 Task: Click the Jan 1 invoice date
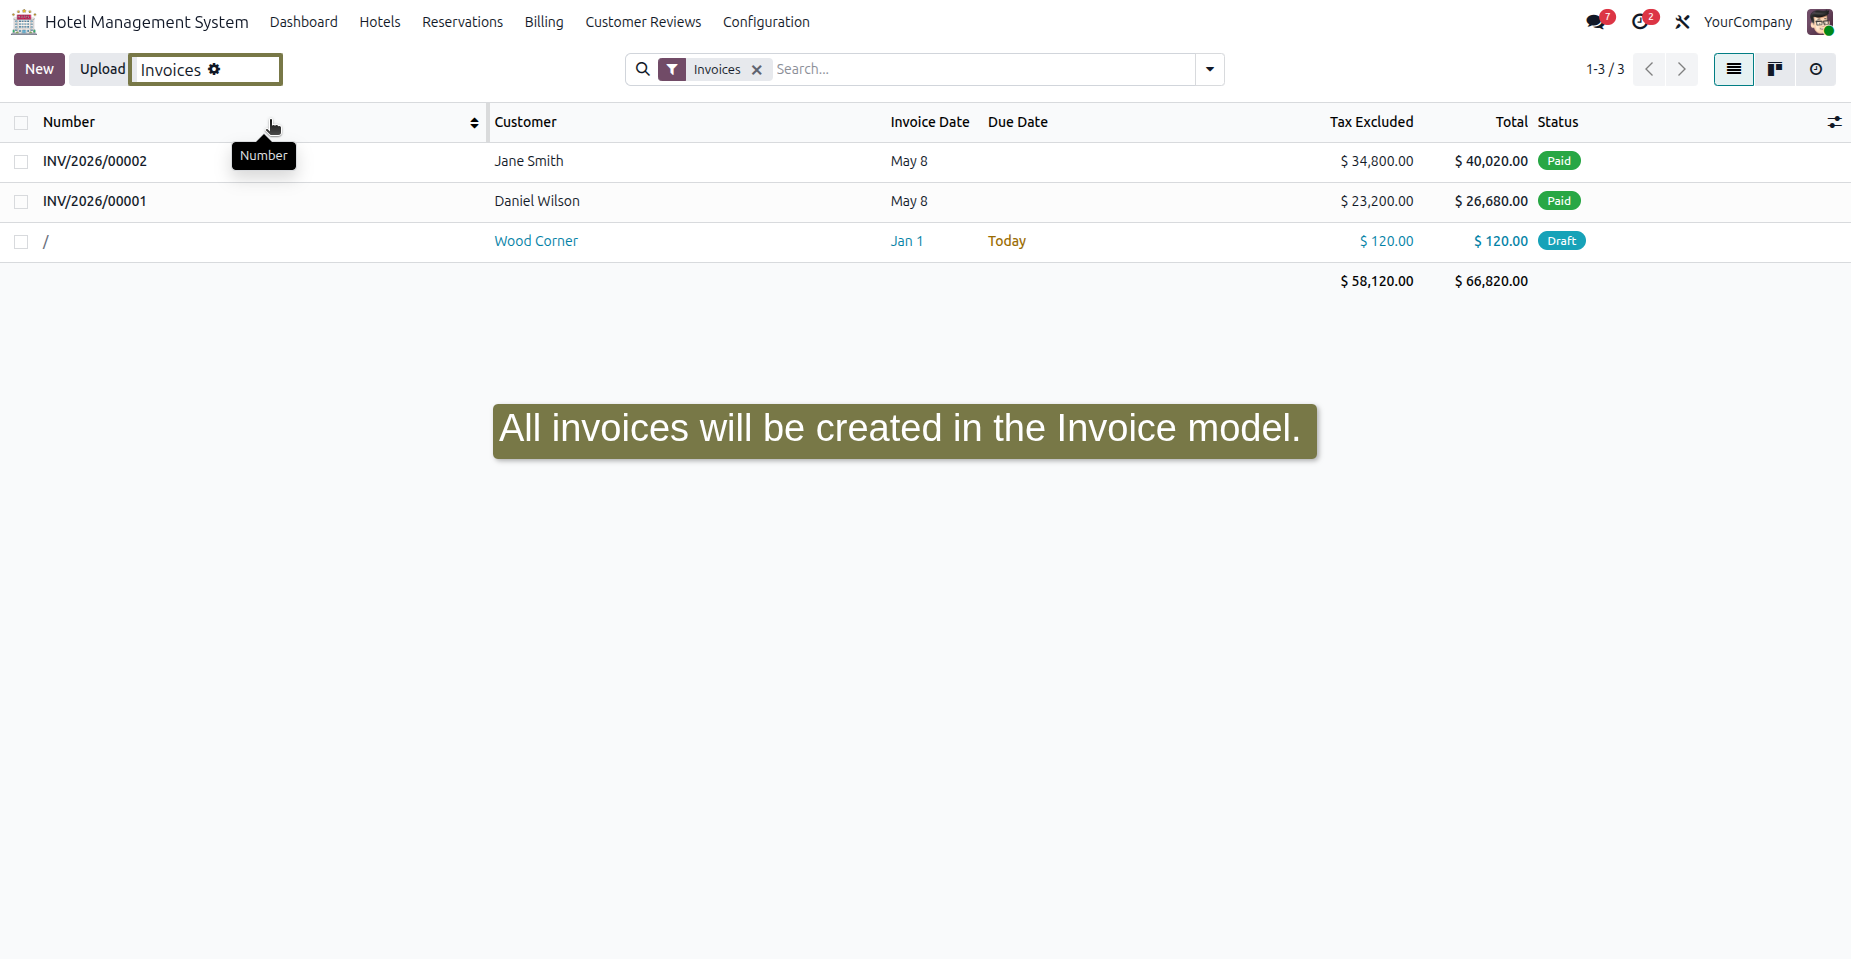tap(907, 241)
